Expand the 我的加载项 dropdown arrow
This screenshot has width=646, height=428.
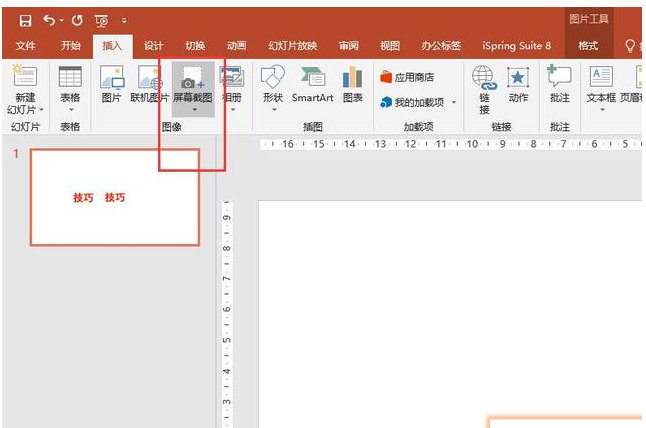454,102
